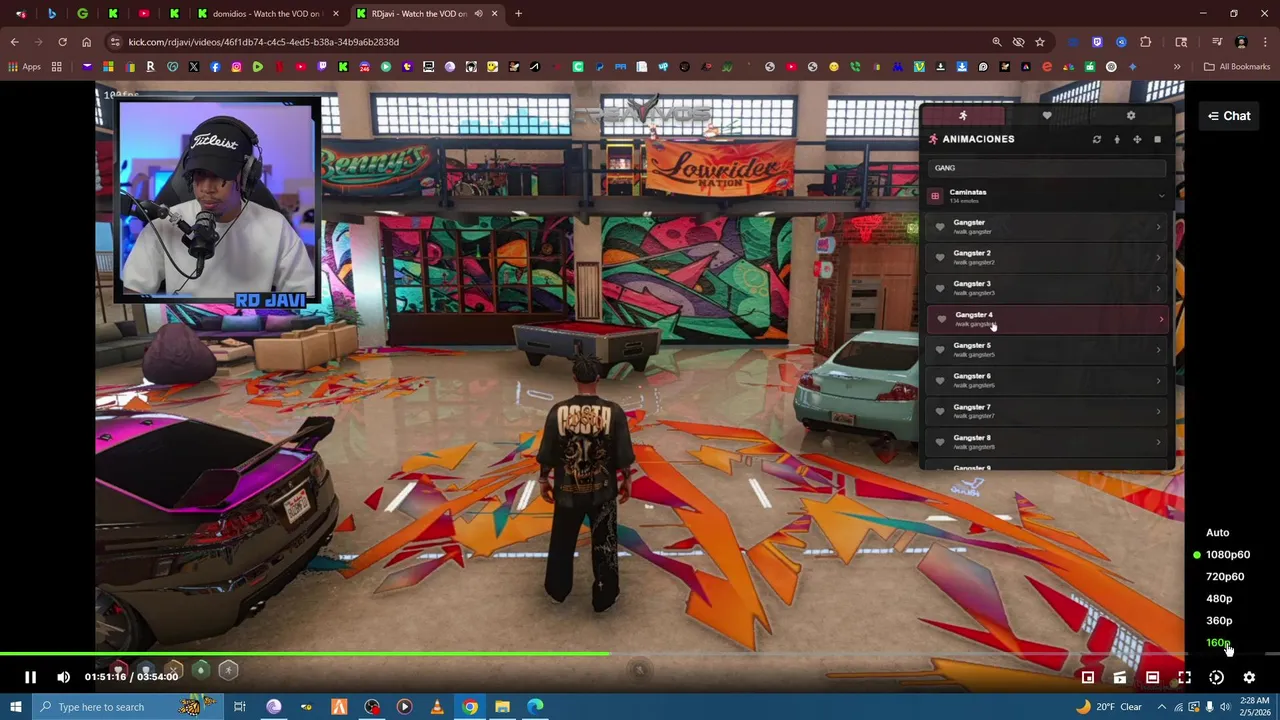Open the gear settings tab in Animaciones panel

point(1131,116)
